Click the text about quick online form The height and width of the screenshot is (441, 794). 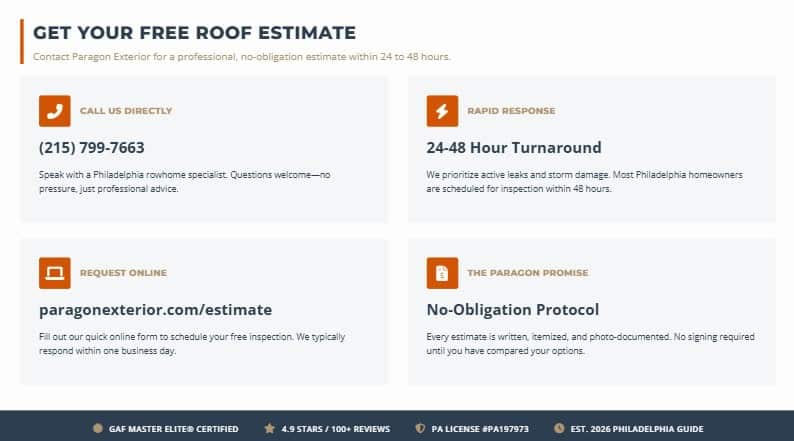192,344
